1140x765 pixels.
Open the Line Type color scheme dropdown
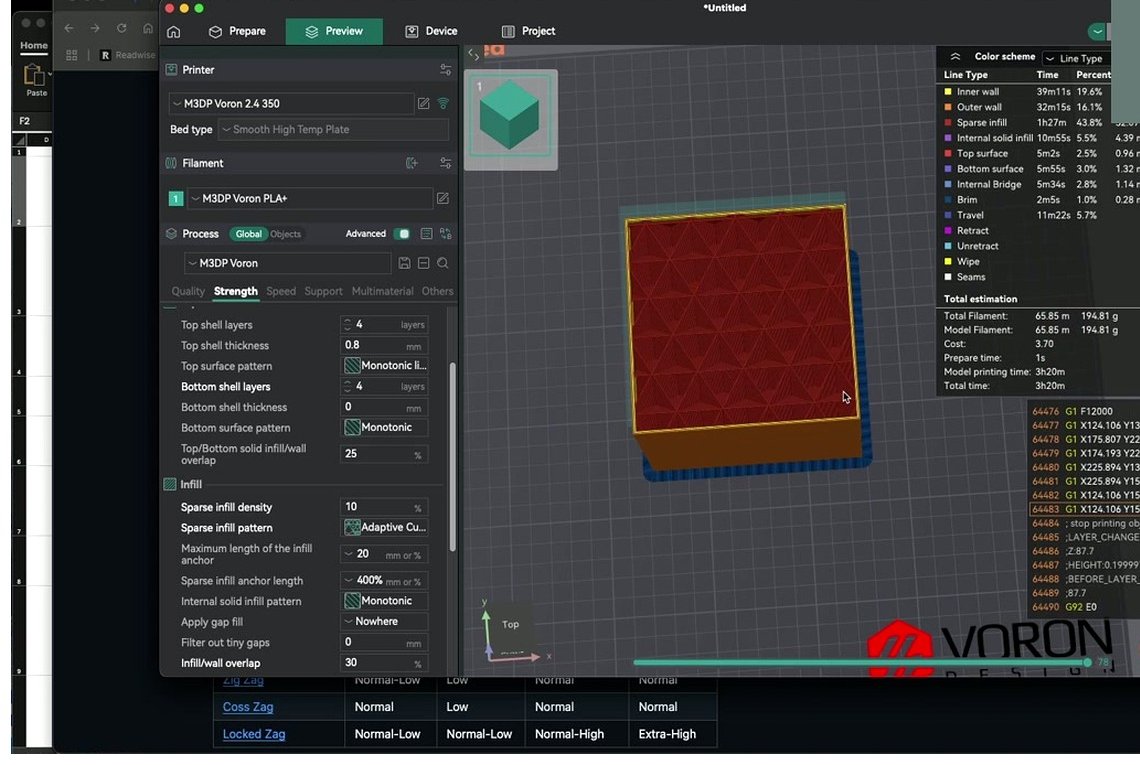click(x=1078, y=58)
